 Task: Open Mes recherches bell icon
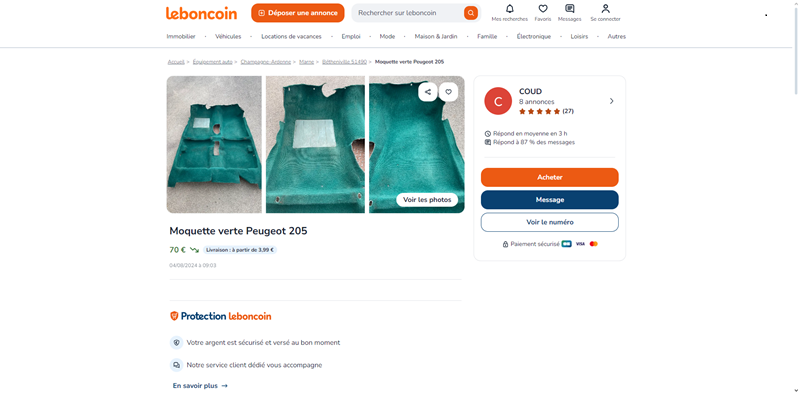509,9
